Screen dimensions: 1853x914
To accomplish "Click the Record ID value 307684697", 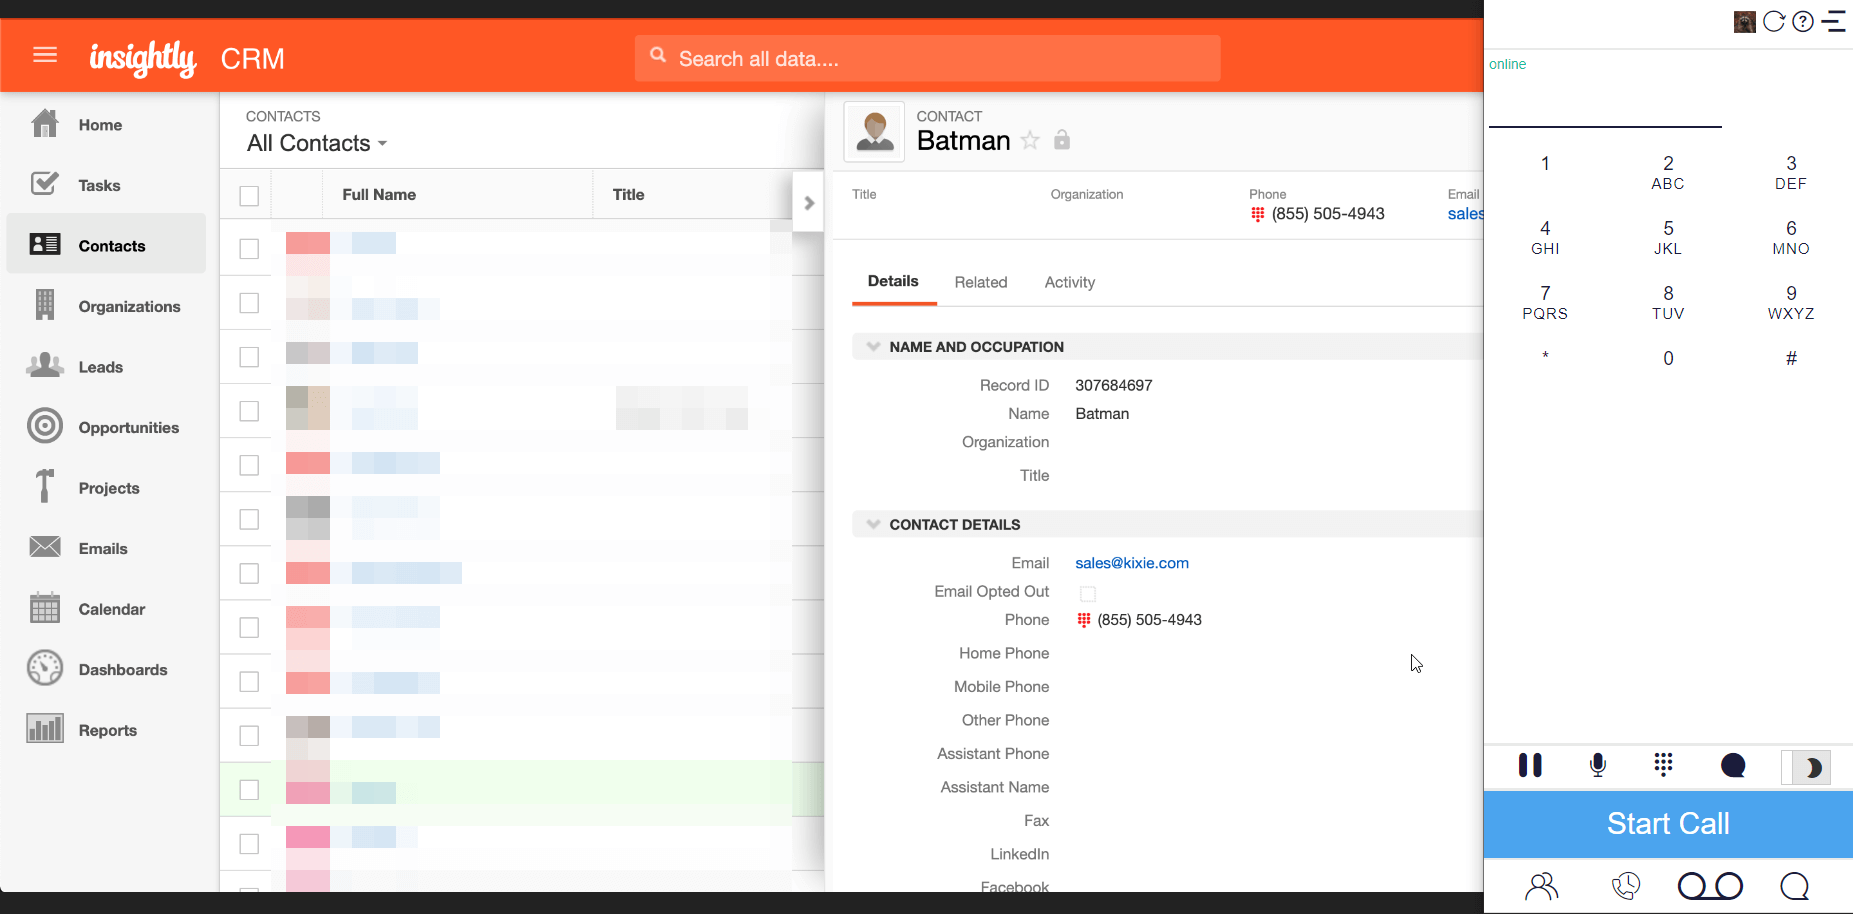I will click(x=1114, y=385).
